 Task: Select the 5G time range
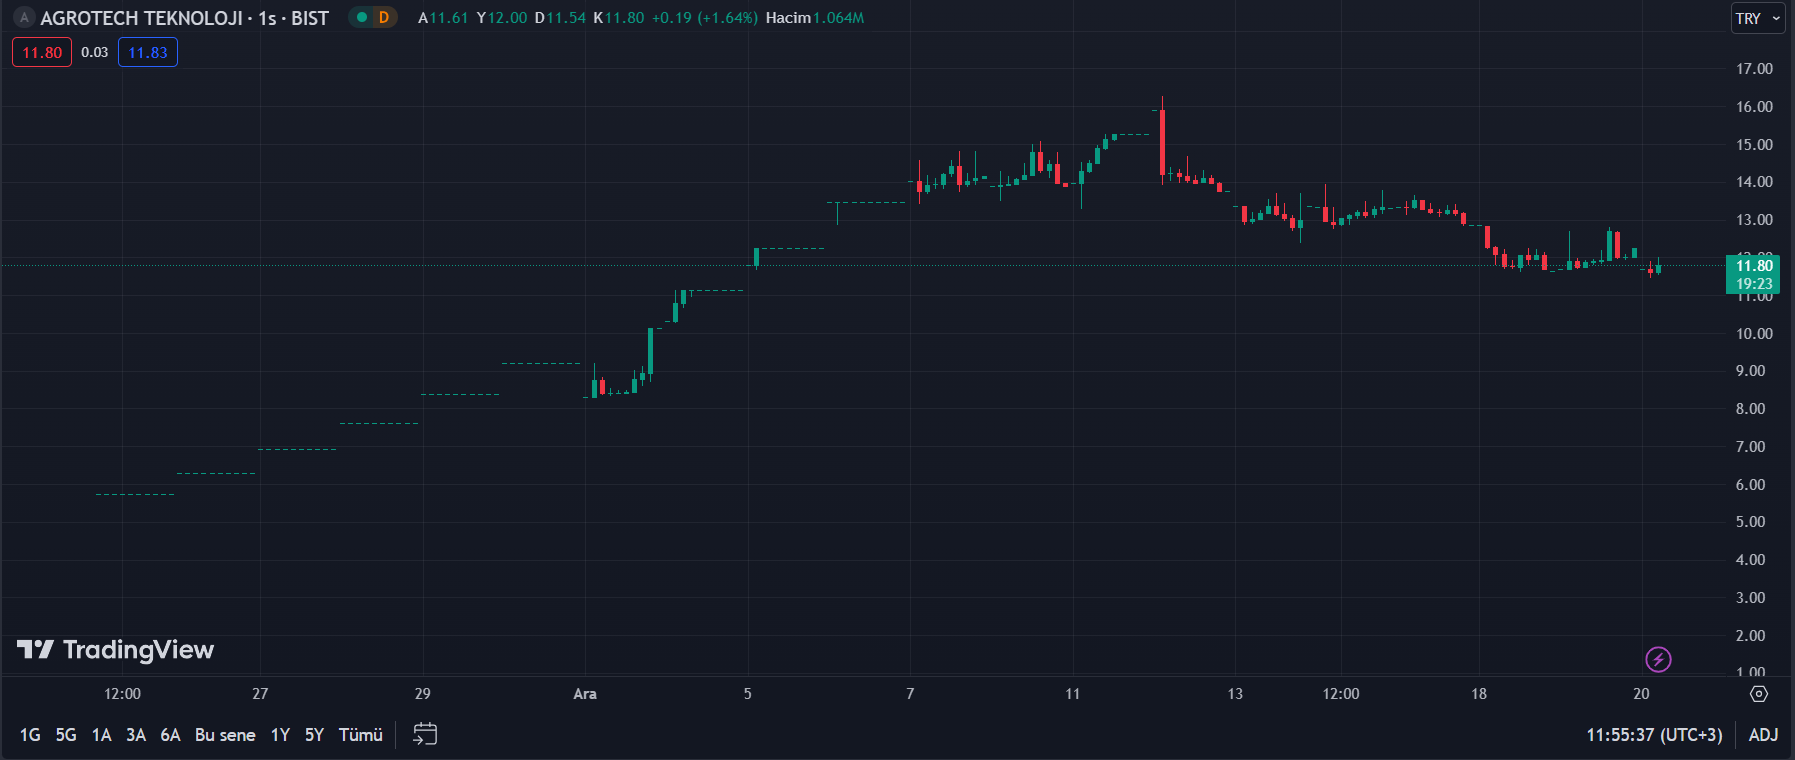(x=66, y=735)
